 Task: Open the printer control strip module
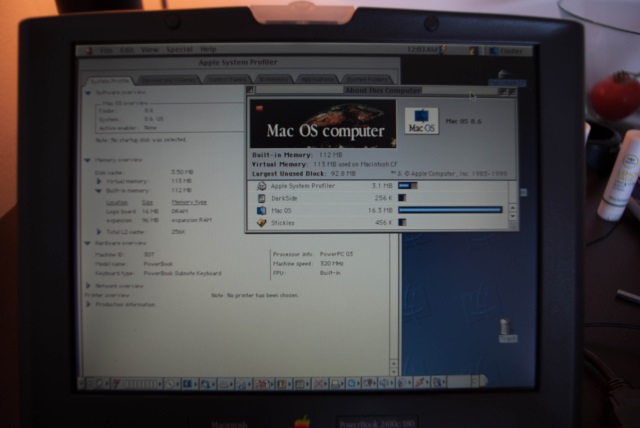(x=337, y=384)
